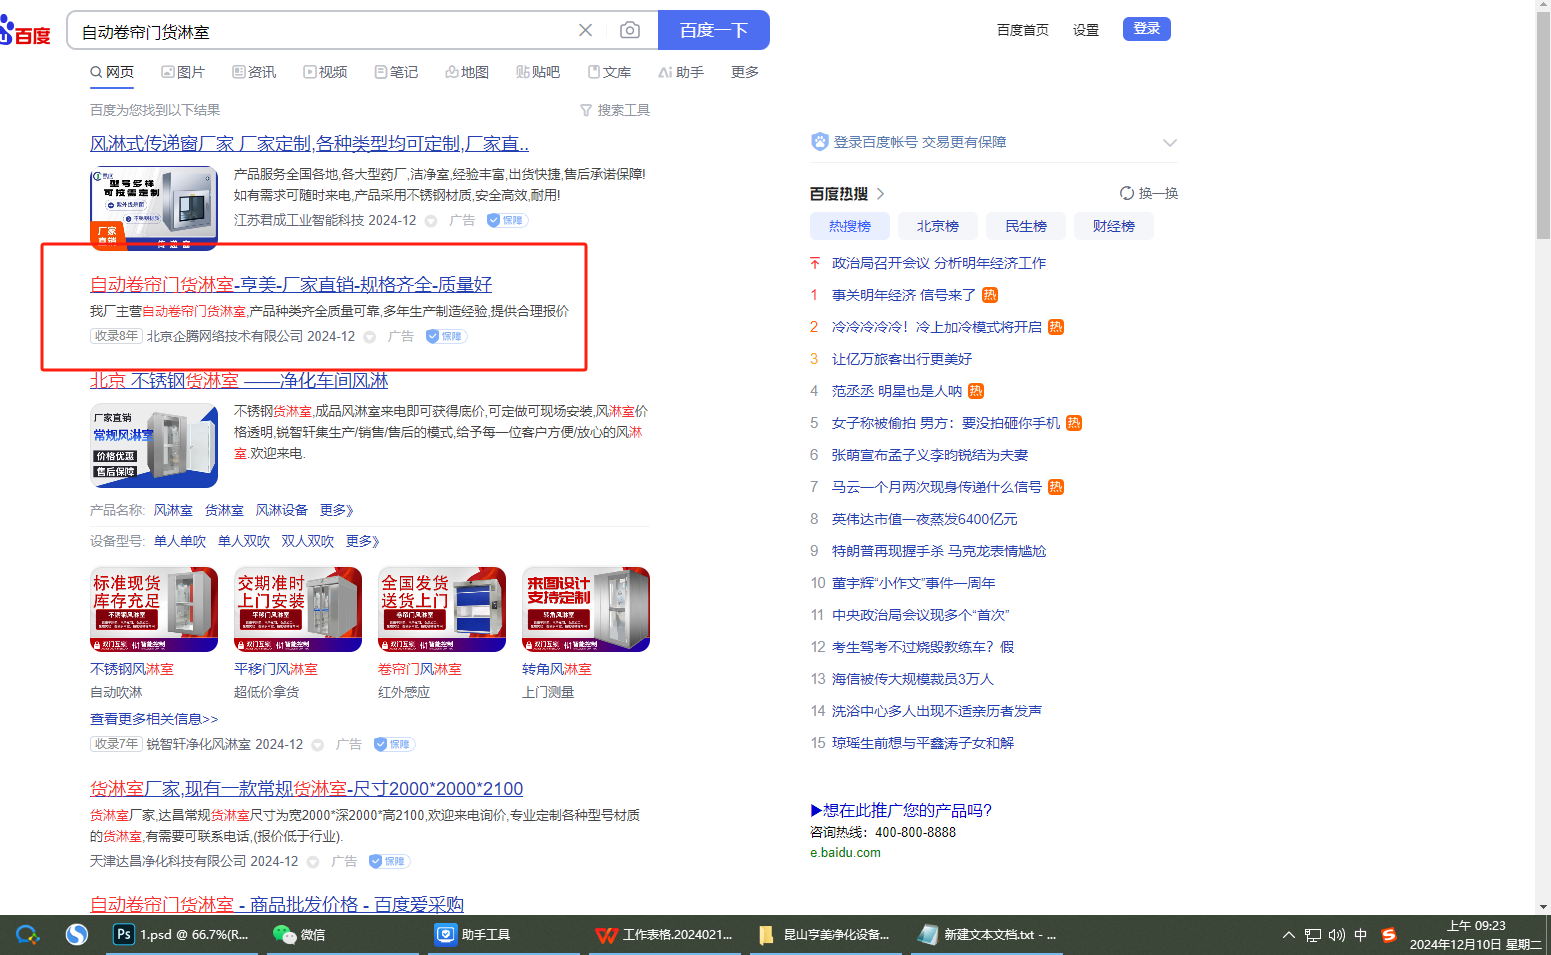Viewport: 1551px width, 955px height.
Task: Open 搜索工具 filter options
Action: [x=615, y=110]
